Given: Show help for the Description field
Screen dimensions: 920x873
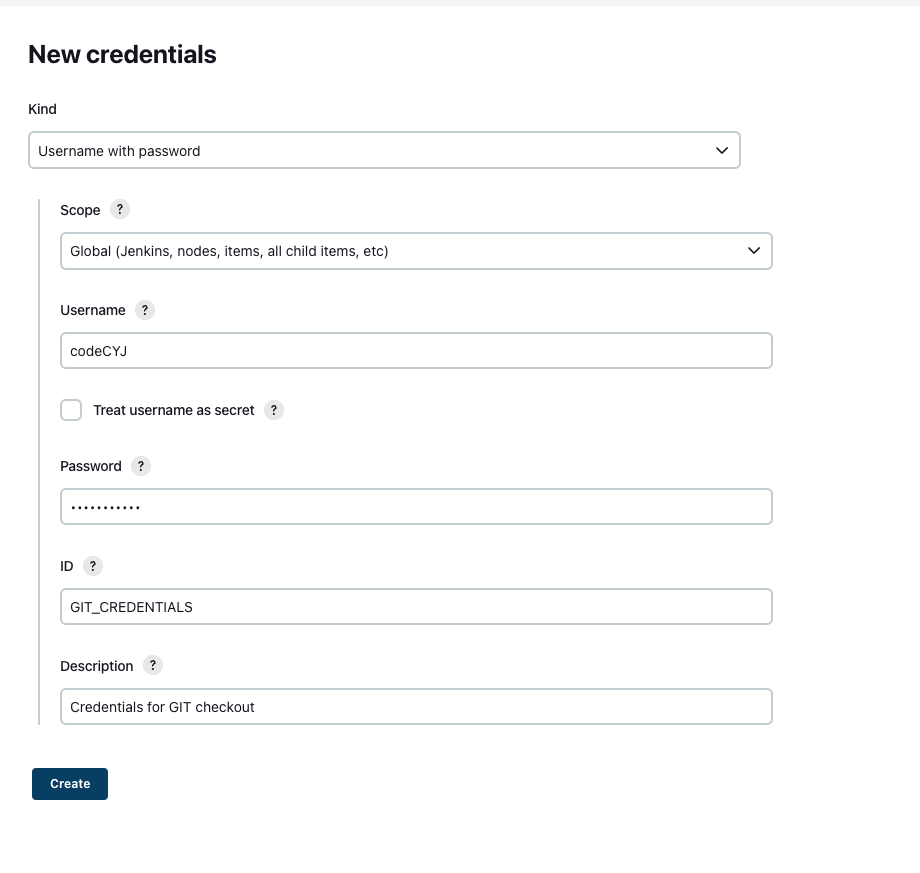Looking at the screenshot, I should pyautogui.click(x=153, y=665).
